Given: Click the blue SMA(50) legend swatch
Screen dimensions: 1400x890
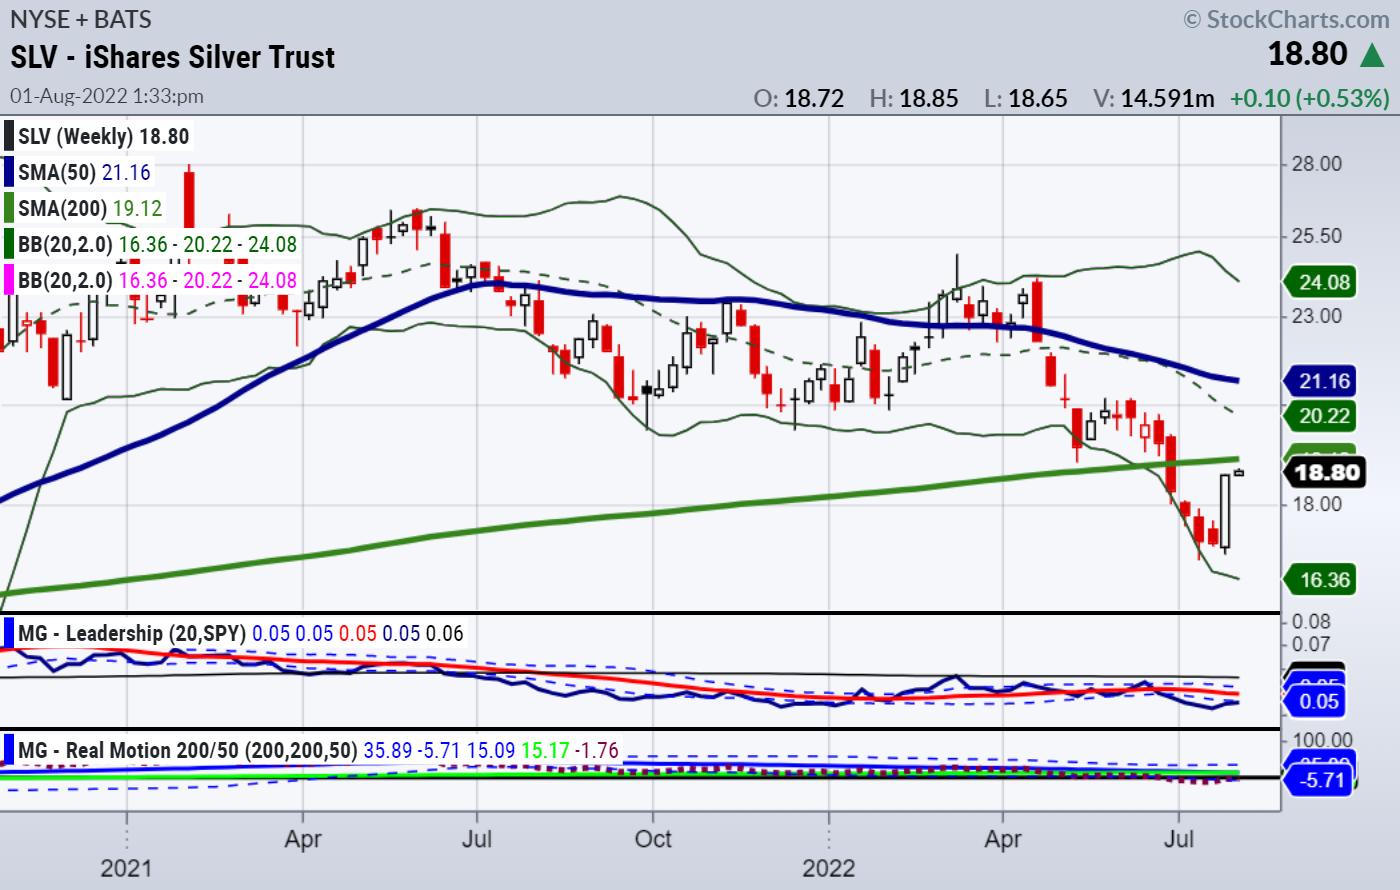Looking at the screenshot, I should [8, 172].
